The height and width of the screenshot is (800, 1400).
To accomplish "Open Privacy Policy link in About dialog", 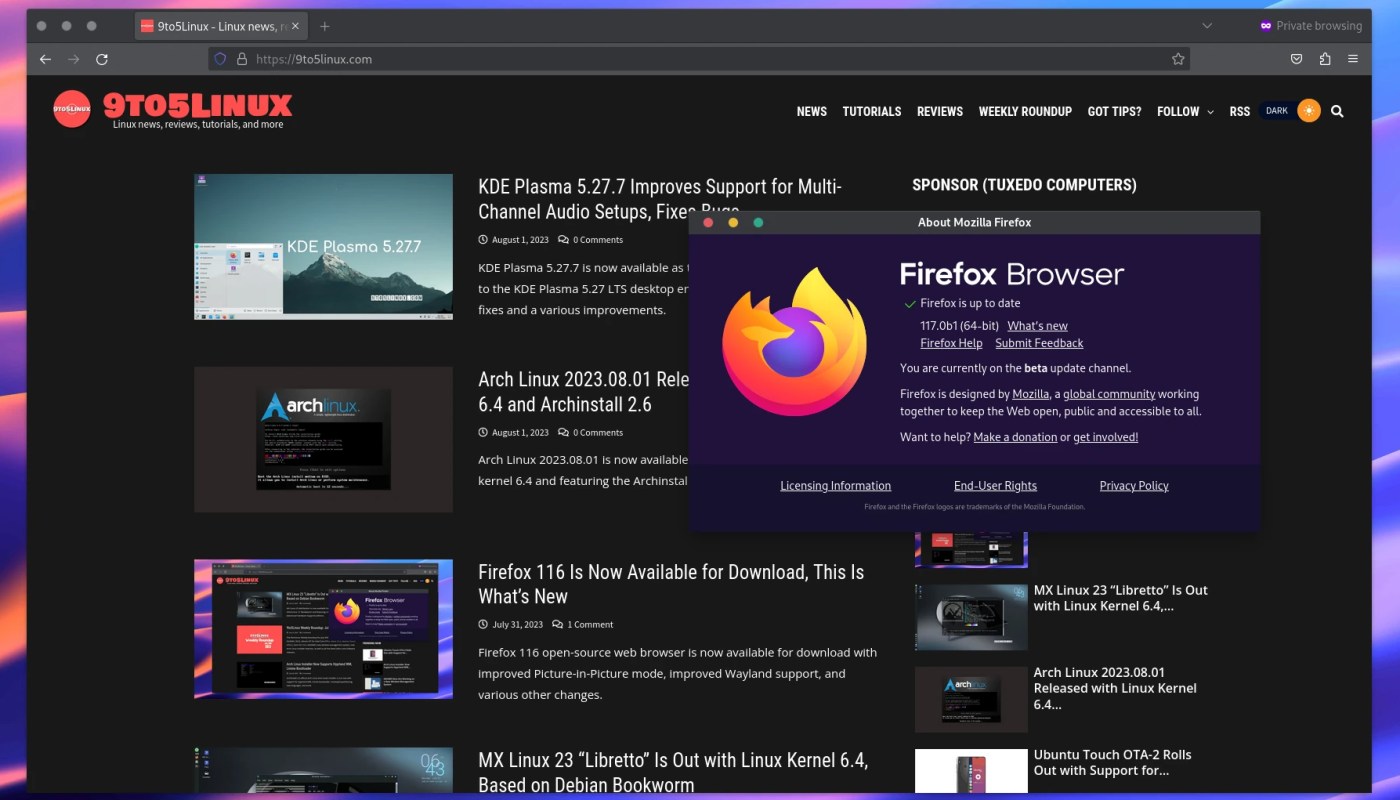I will [x=1134, y=486].
